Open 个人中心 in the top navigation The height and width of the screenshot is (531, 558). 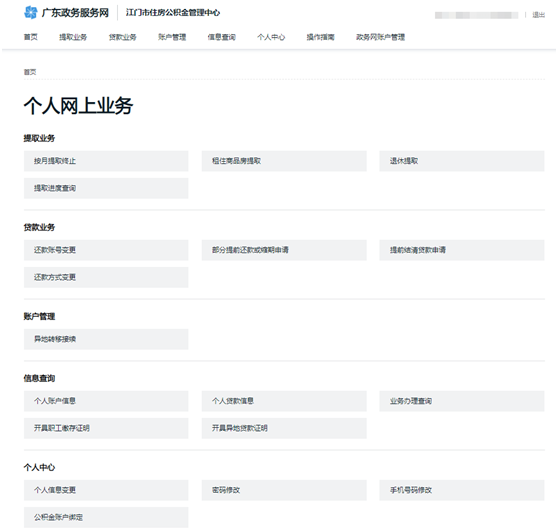pos(271,37)
